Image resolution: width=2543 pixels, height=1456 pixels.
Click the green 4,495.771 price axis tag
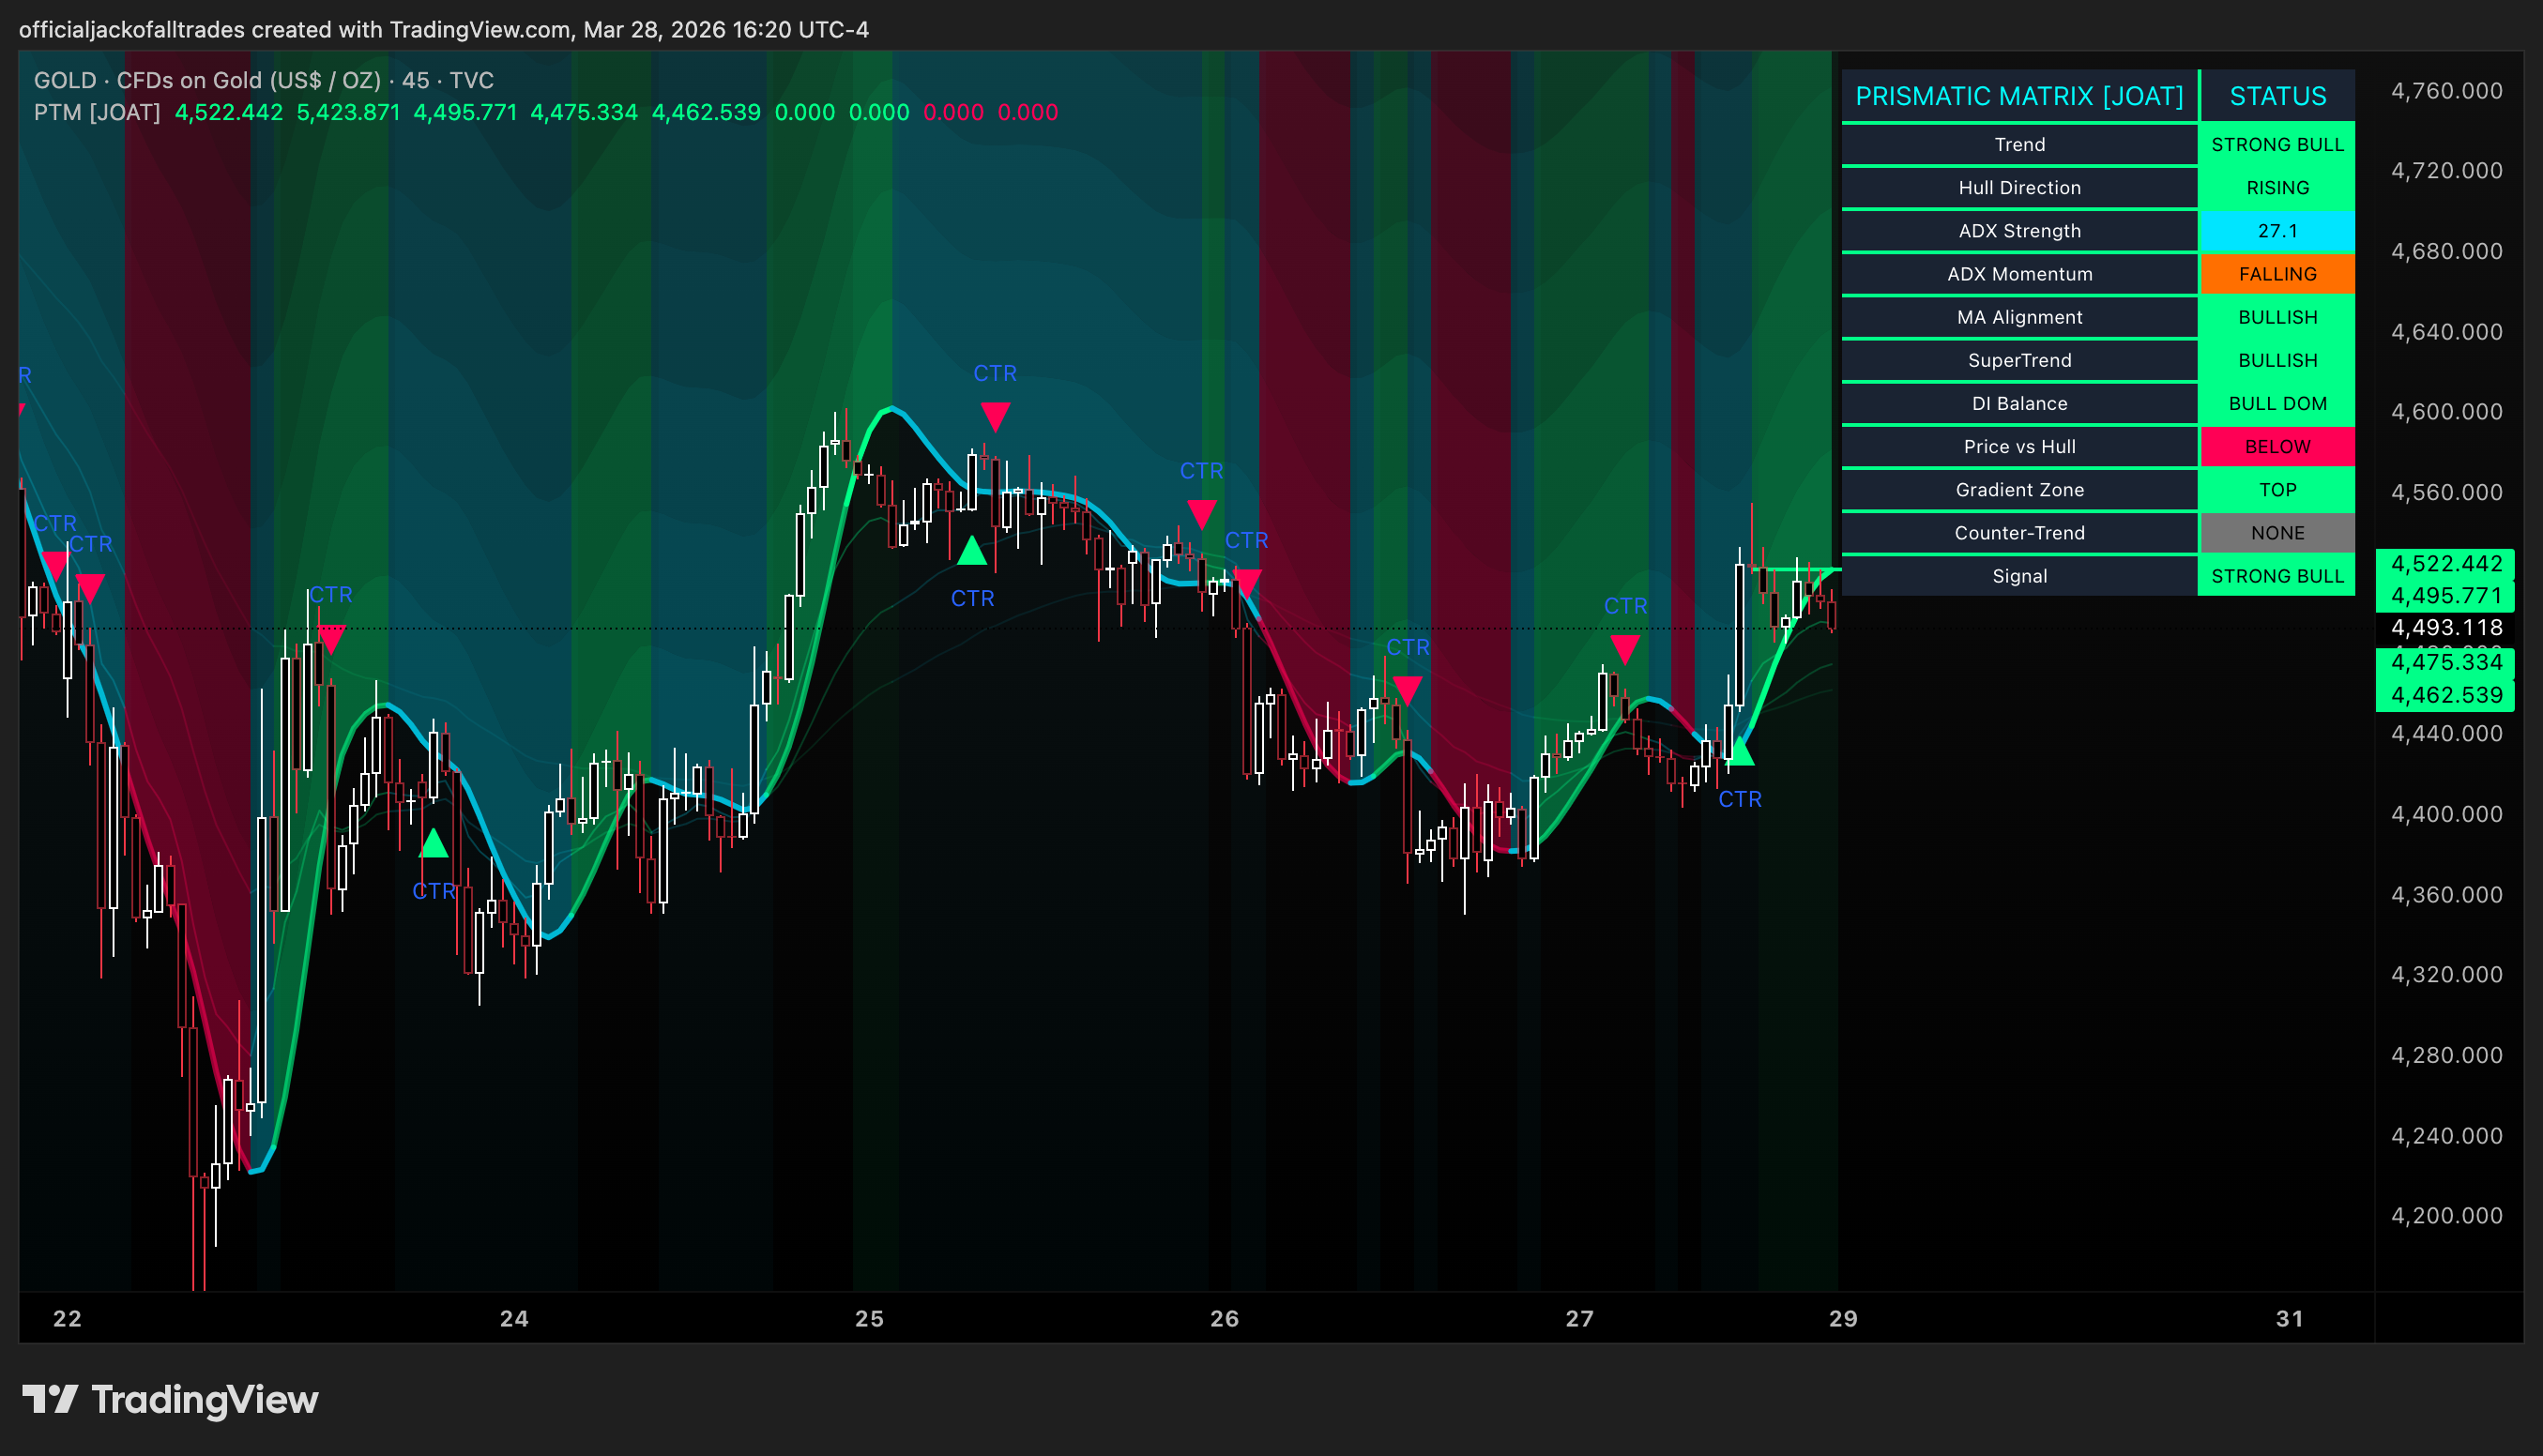click(x=2446, y=596)
